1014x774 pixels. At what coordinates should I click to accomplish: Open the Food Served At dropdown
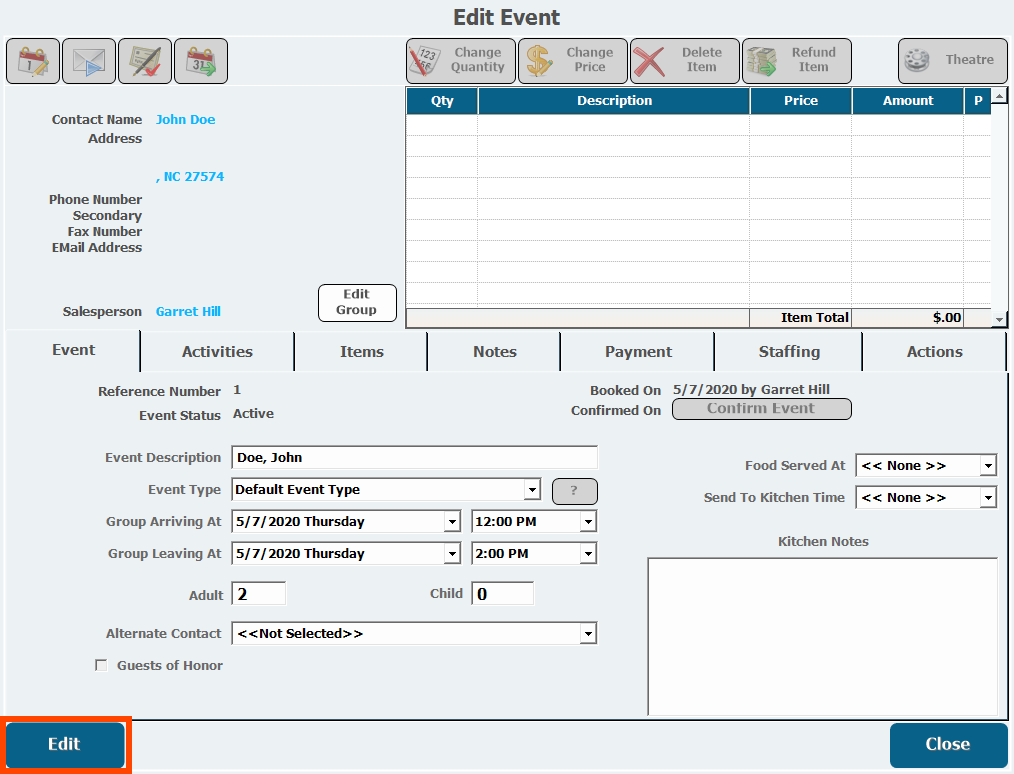[988, 466]
